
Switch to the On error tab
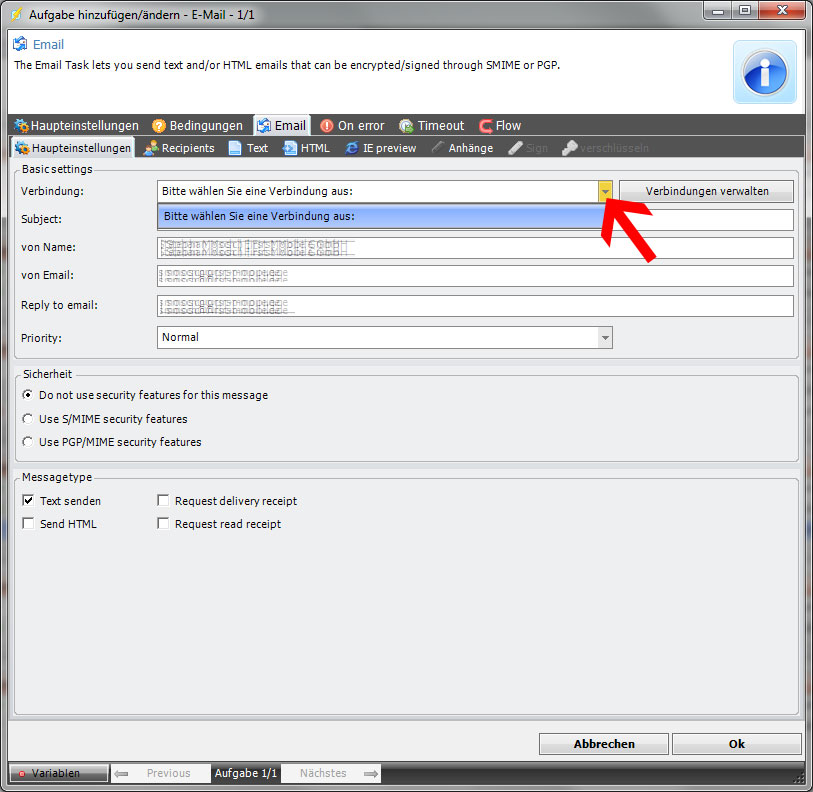click(352, 126)
